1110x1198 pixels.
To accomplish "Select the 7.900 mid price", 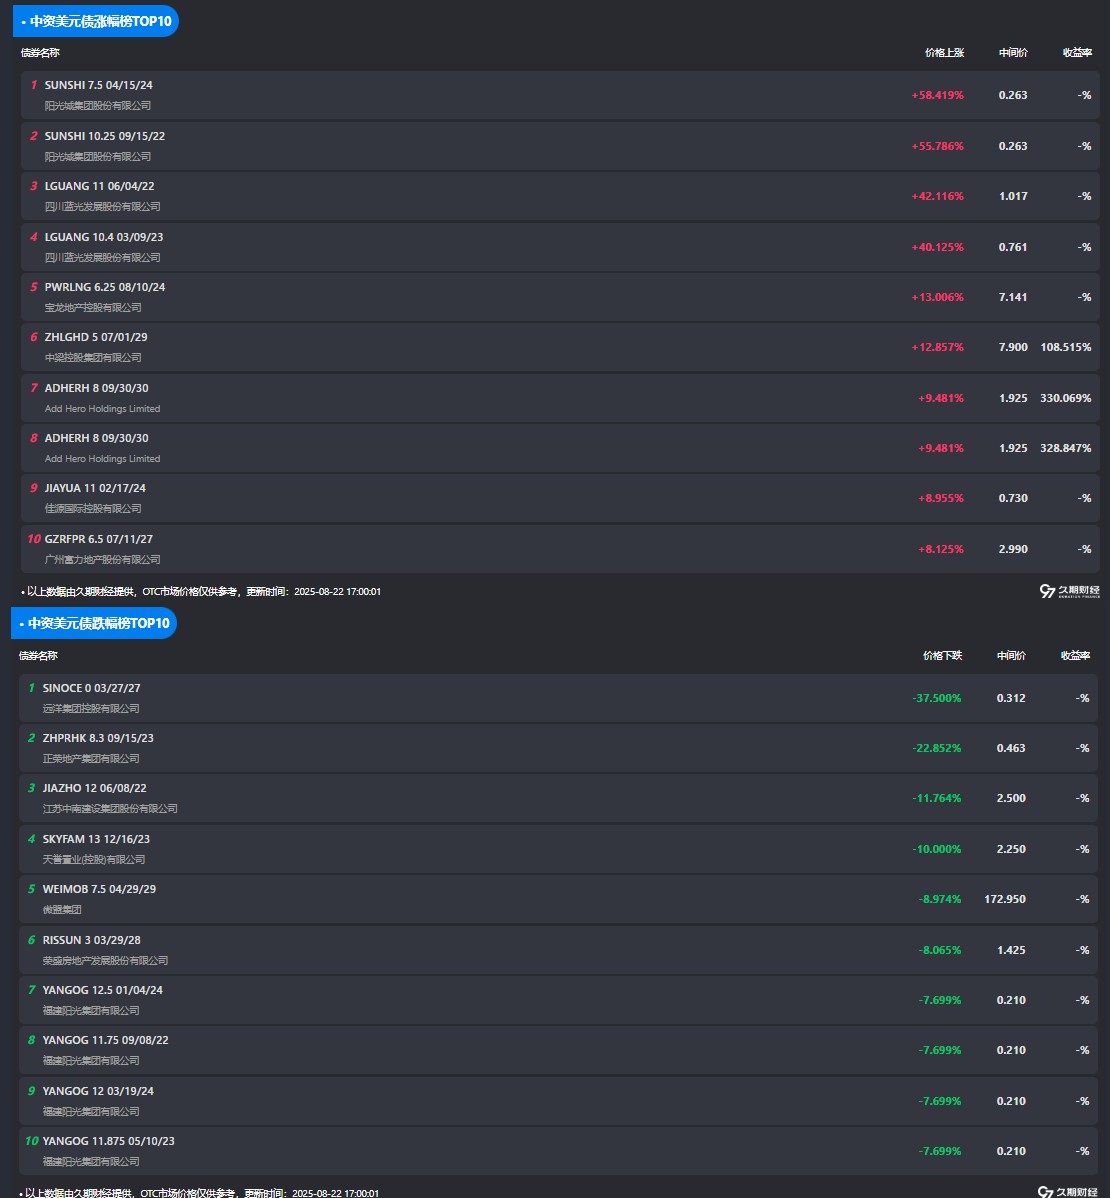I will (x=1013, y=347).
